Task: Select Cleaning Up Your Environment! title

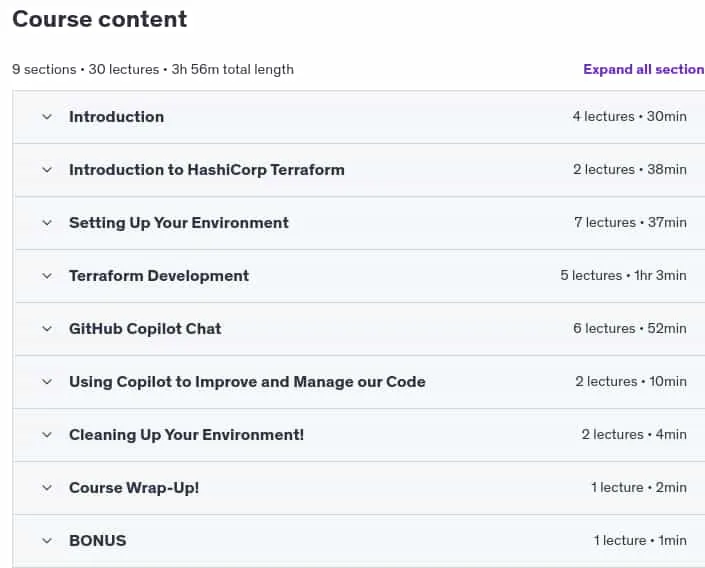Action: pyautogui.click(x=187, y=435)
